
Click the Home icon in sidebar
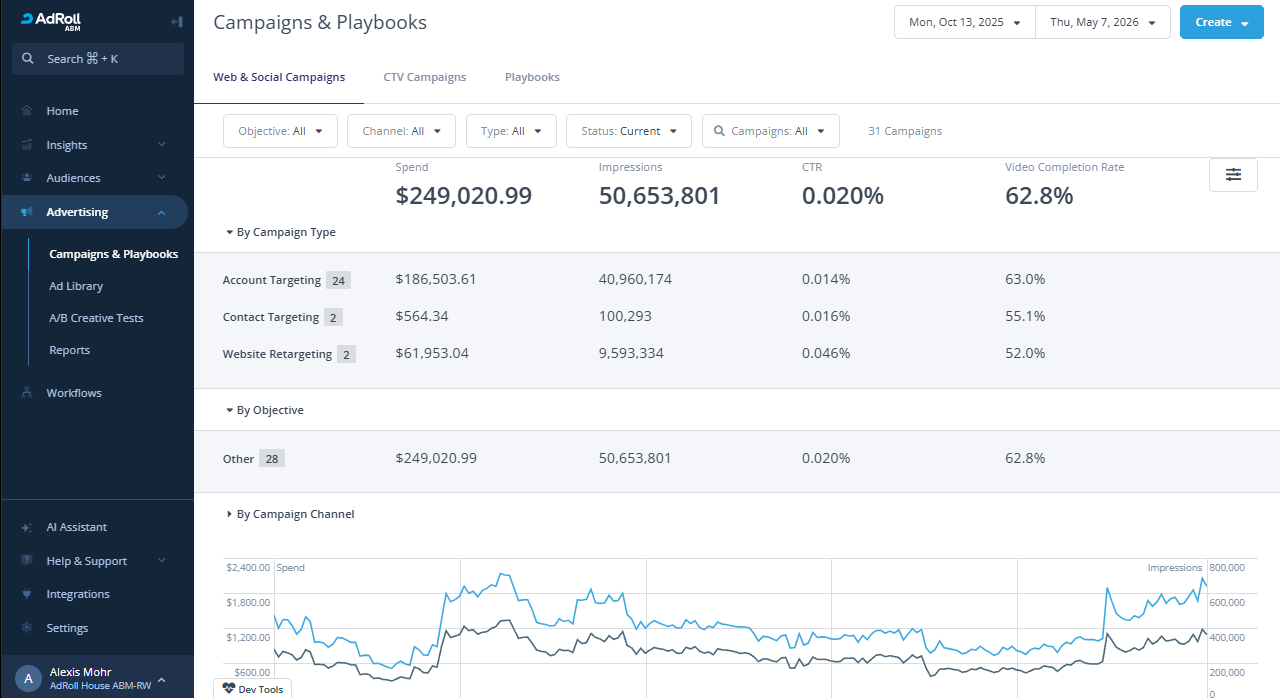[27, 111]
